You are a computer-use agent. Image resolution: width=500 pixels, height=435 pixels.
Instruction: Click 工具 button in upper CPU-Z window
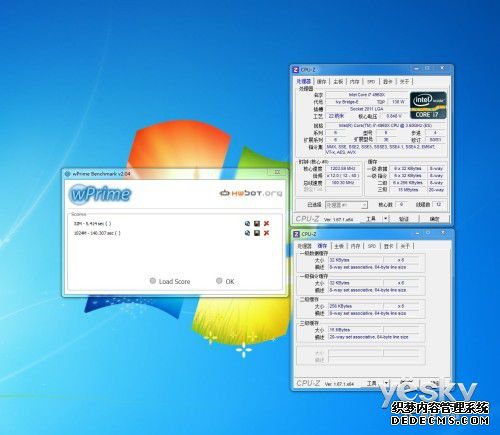[x=371, y=219]
